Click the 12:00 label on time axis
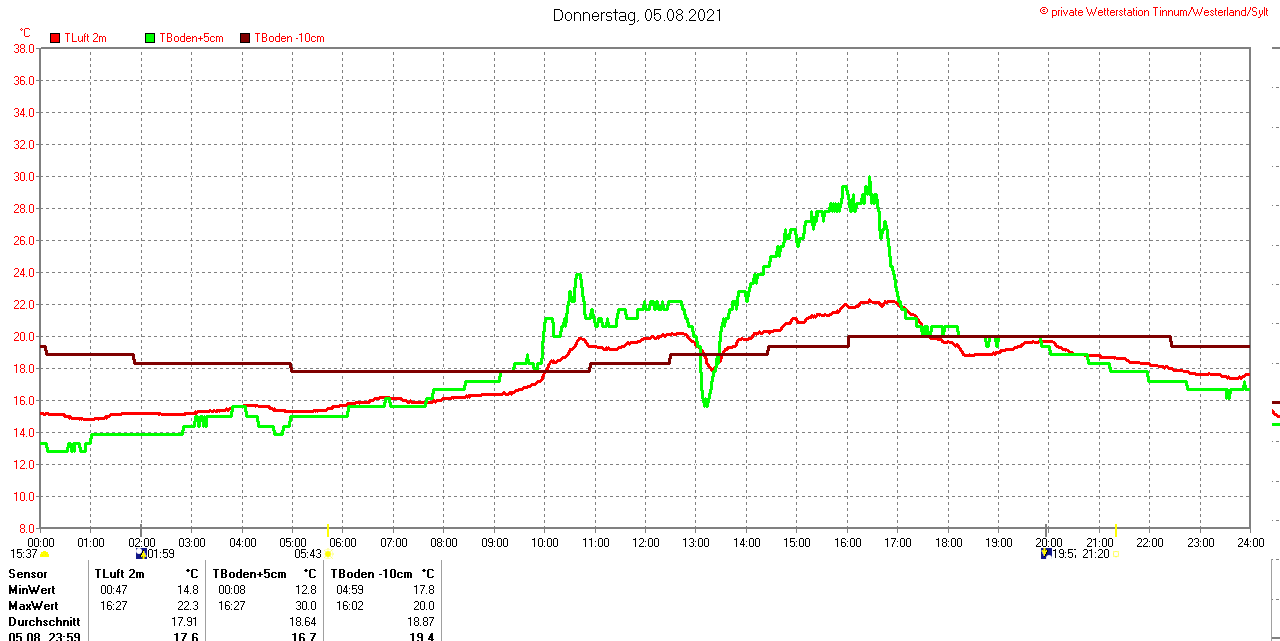The height and width of the screenshot is (641, 1280). coord(645,543)
